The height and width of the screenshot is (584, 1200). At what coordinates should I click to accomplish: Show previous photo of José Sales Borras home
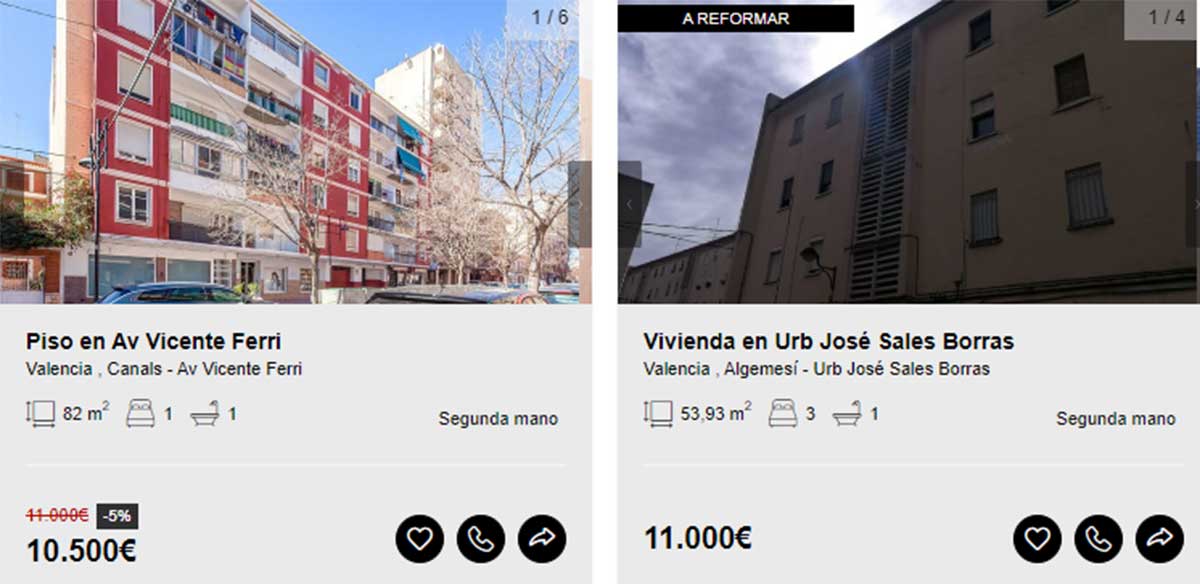[629, 204]
